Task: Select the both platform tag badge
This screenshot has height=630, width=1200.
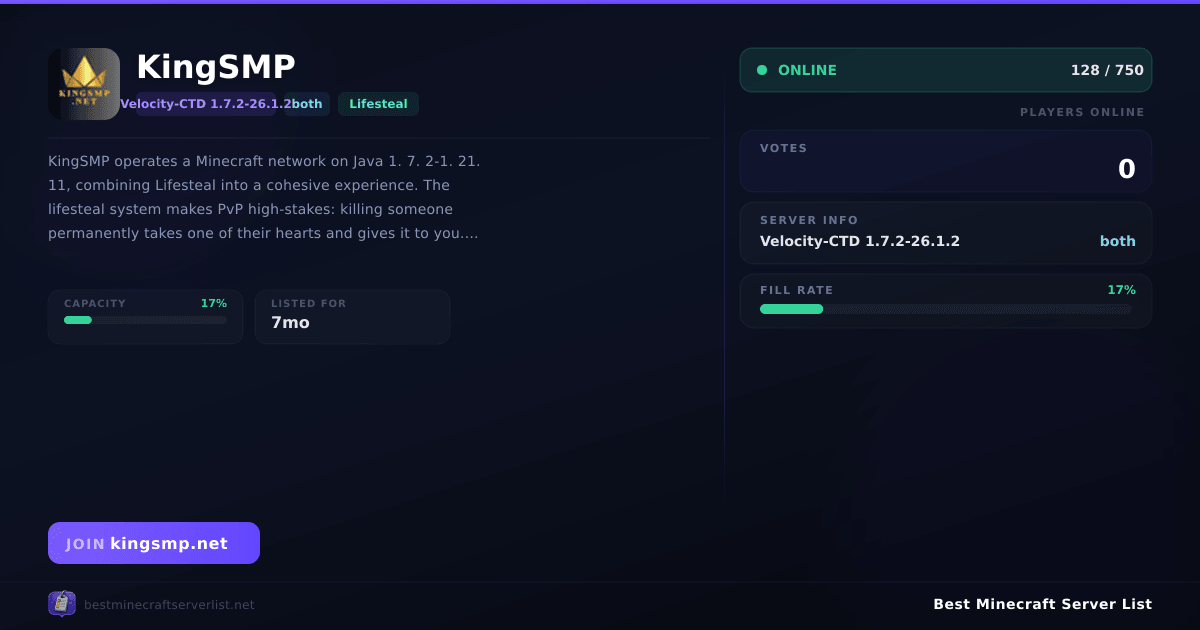Action: (x=307, y=104)
